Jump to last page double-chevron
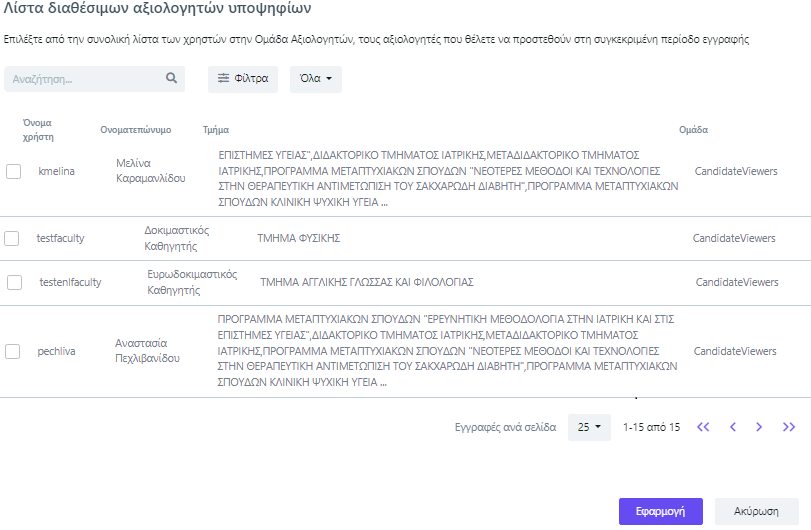The image size is (811, 530). (x=789, y=427)
